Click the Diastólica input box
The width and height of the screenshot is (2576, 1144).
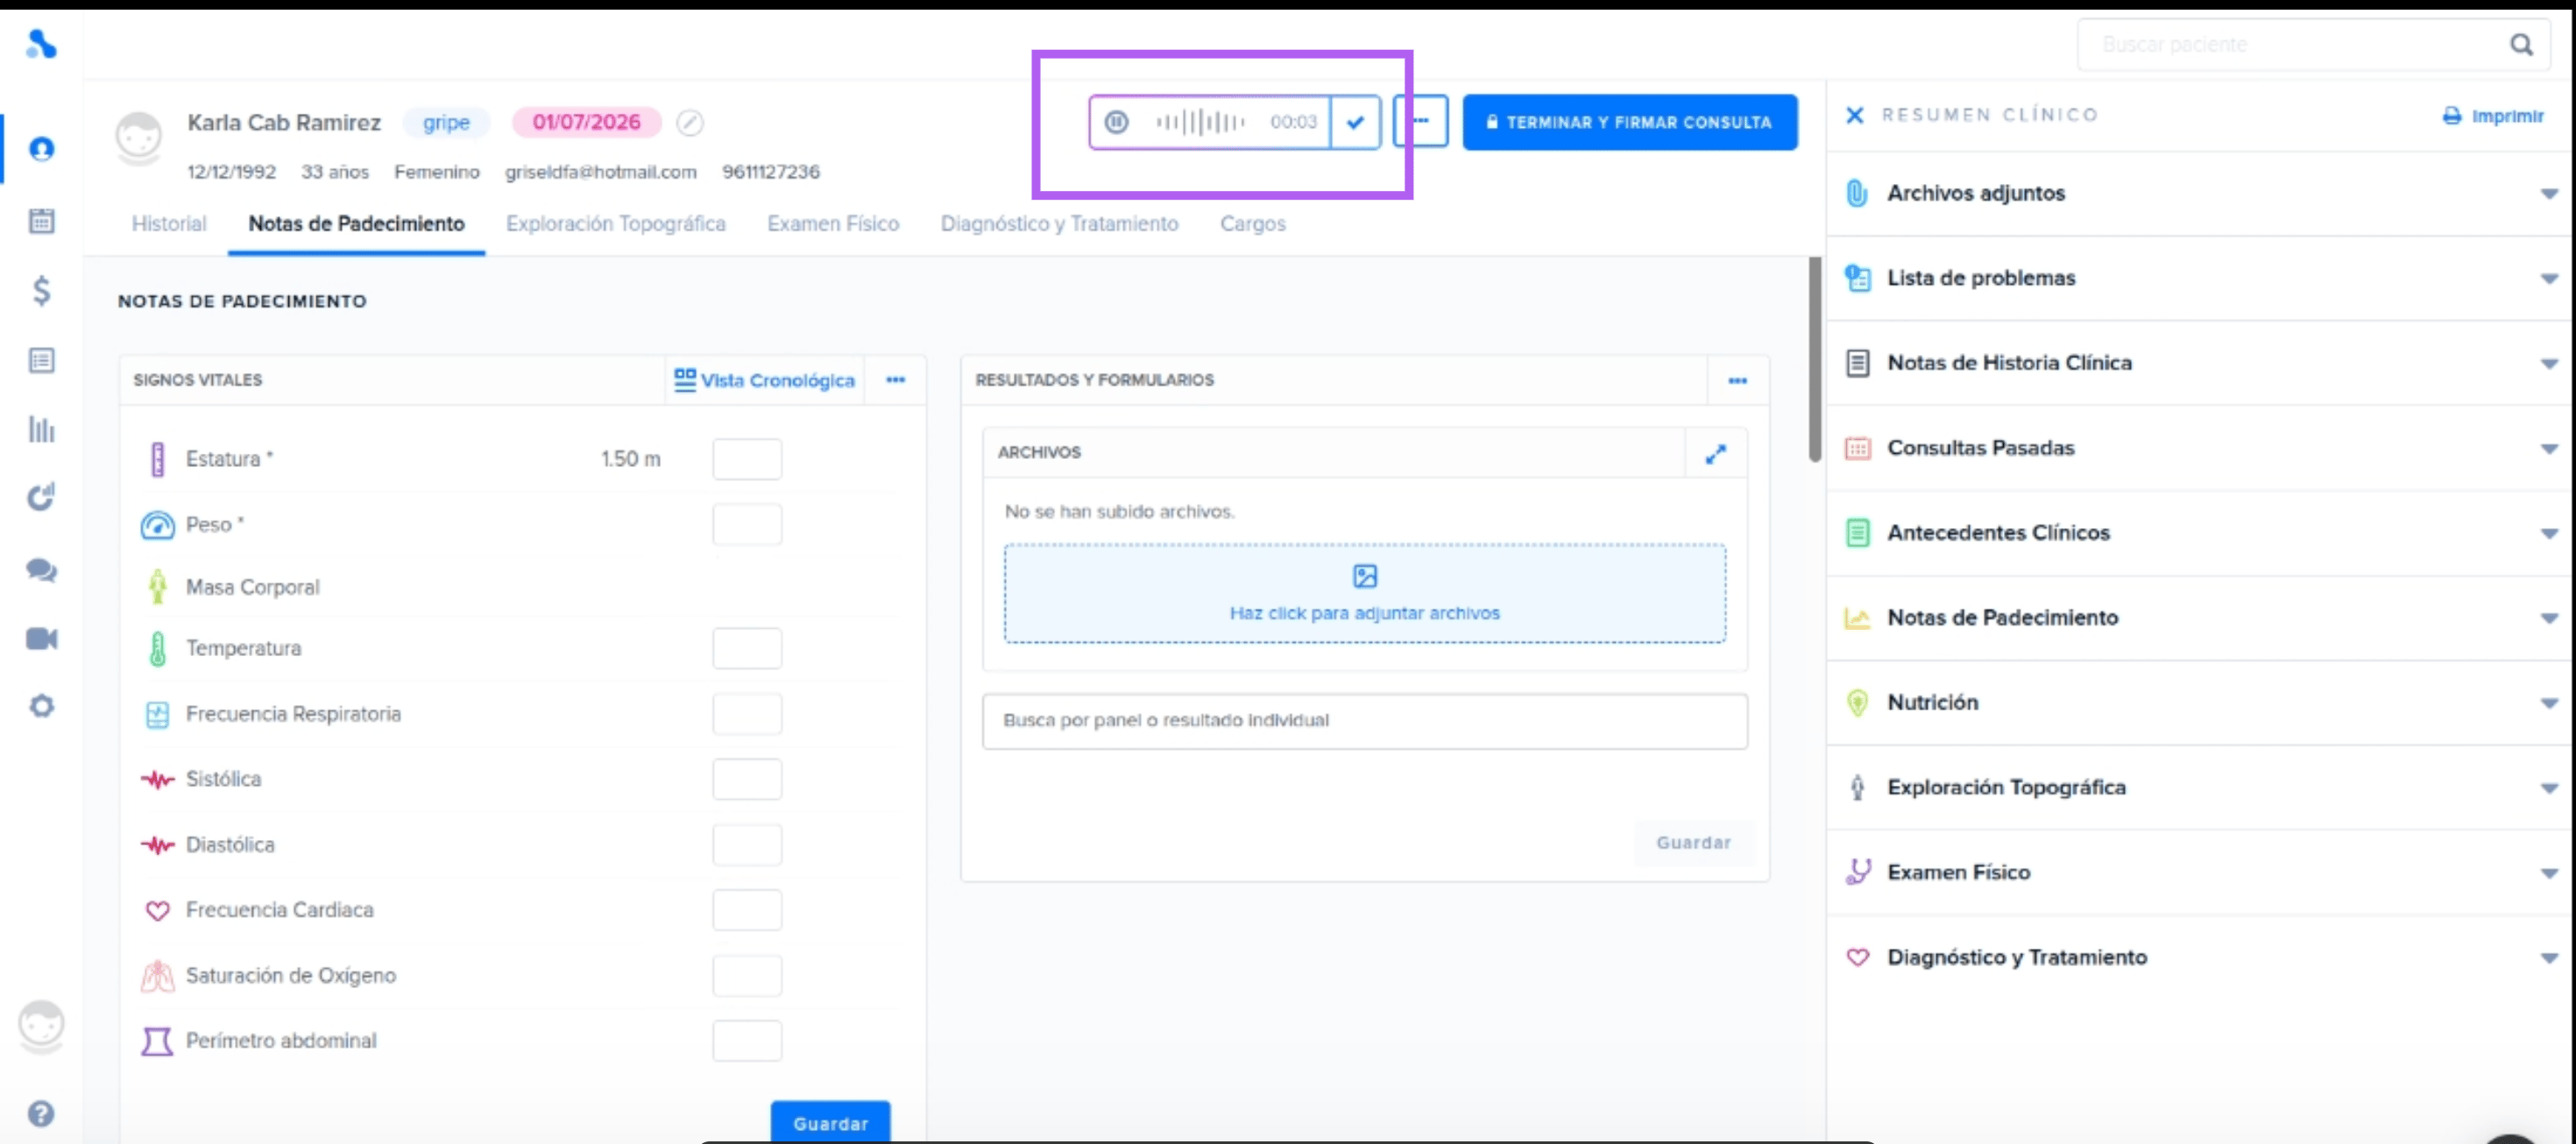pyautogui.click(x=747, y=845)
